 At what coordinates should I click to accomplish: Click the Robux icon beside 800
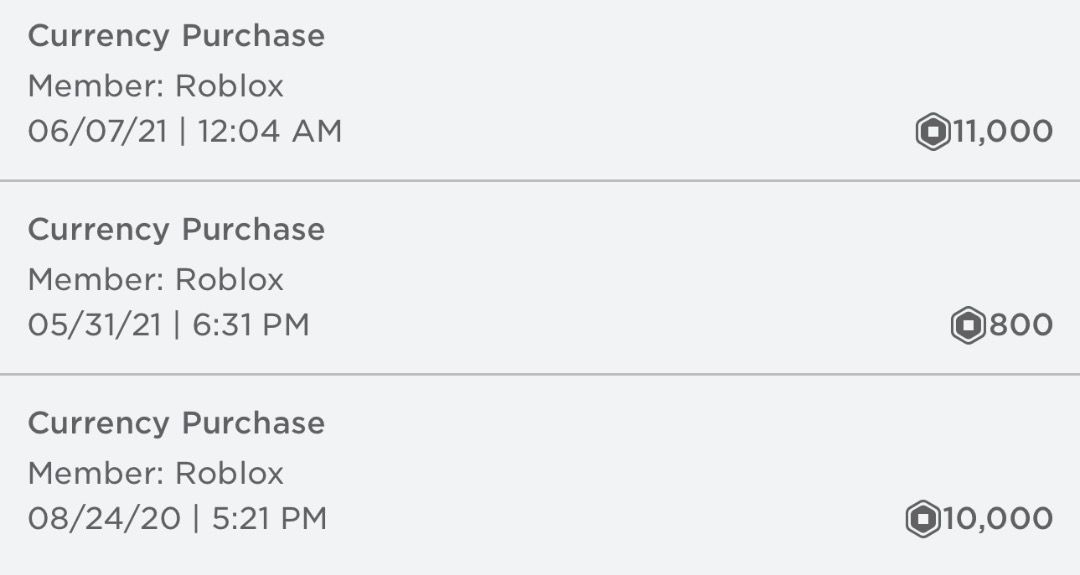(967, 326)
